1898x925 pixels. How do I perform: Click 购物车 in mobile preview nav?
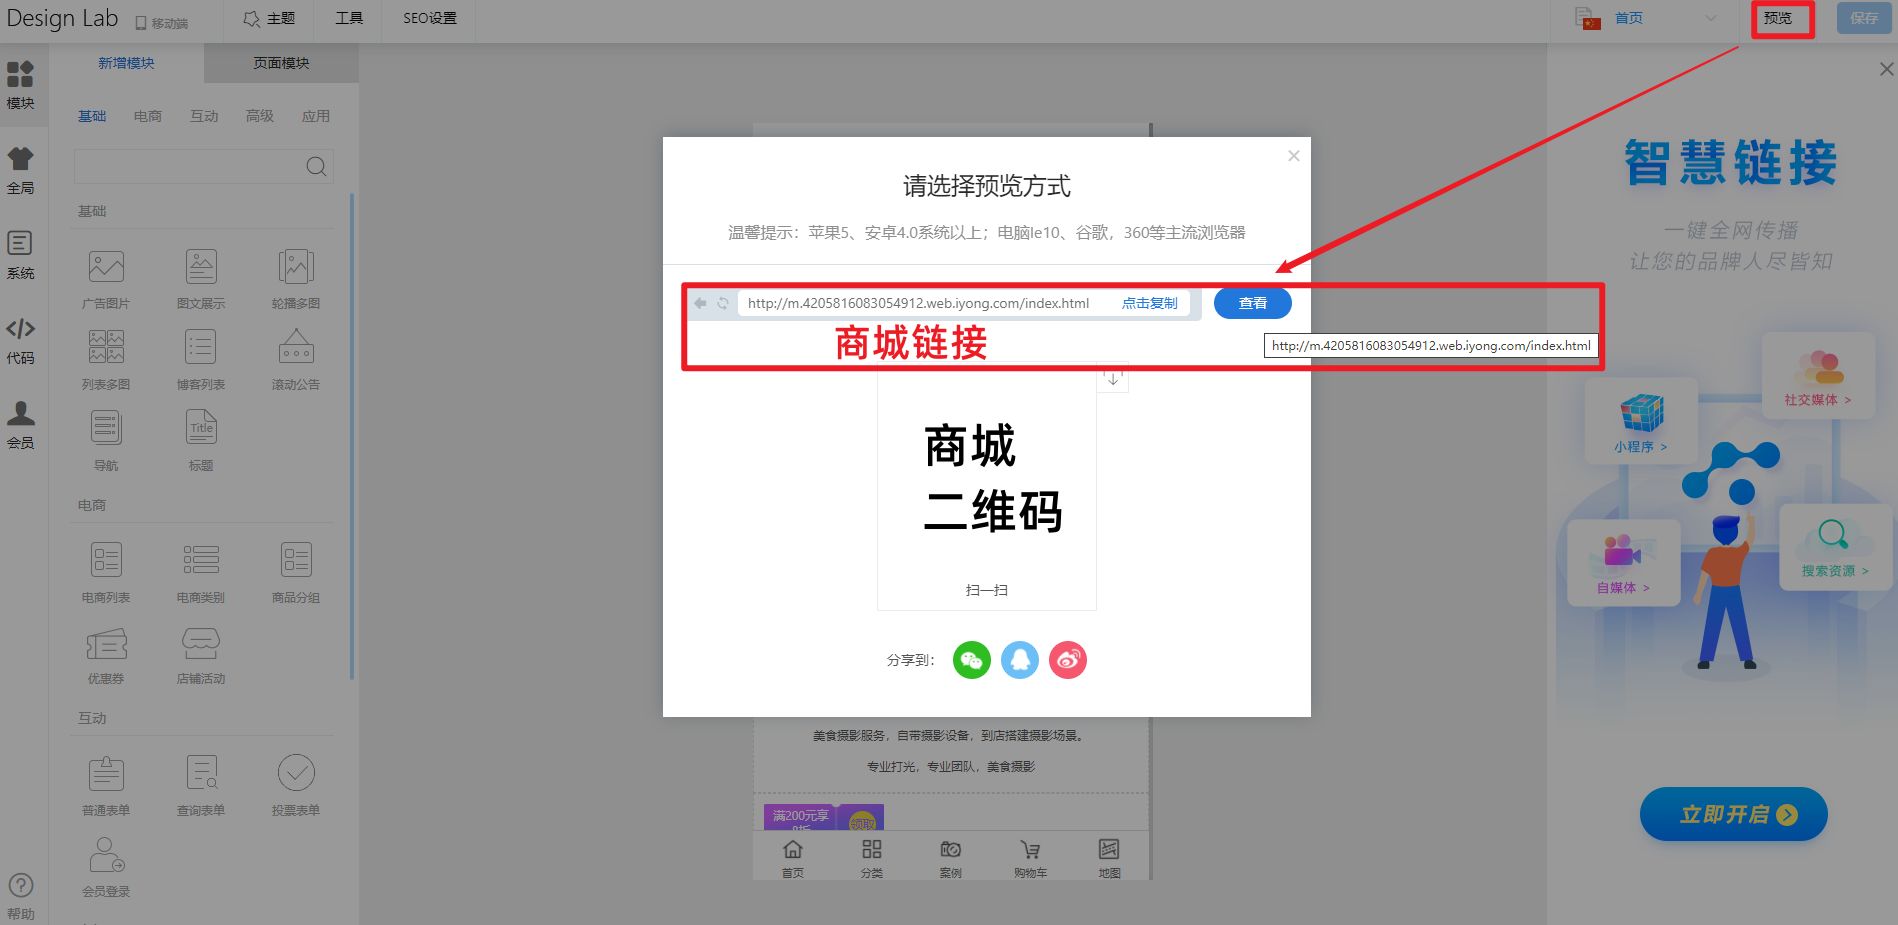pos(1030,858)
